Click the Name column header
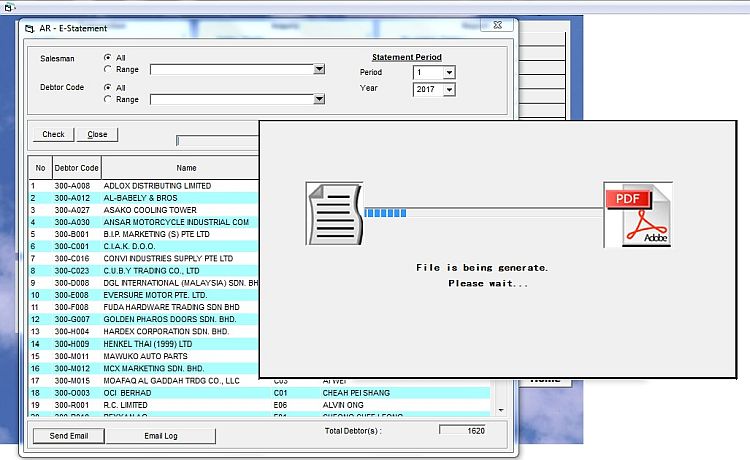Viewport: 750px width, 460px height. (186, 168)
